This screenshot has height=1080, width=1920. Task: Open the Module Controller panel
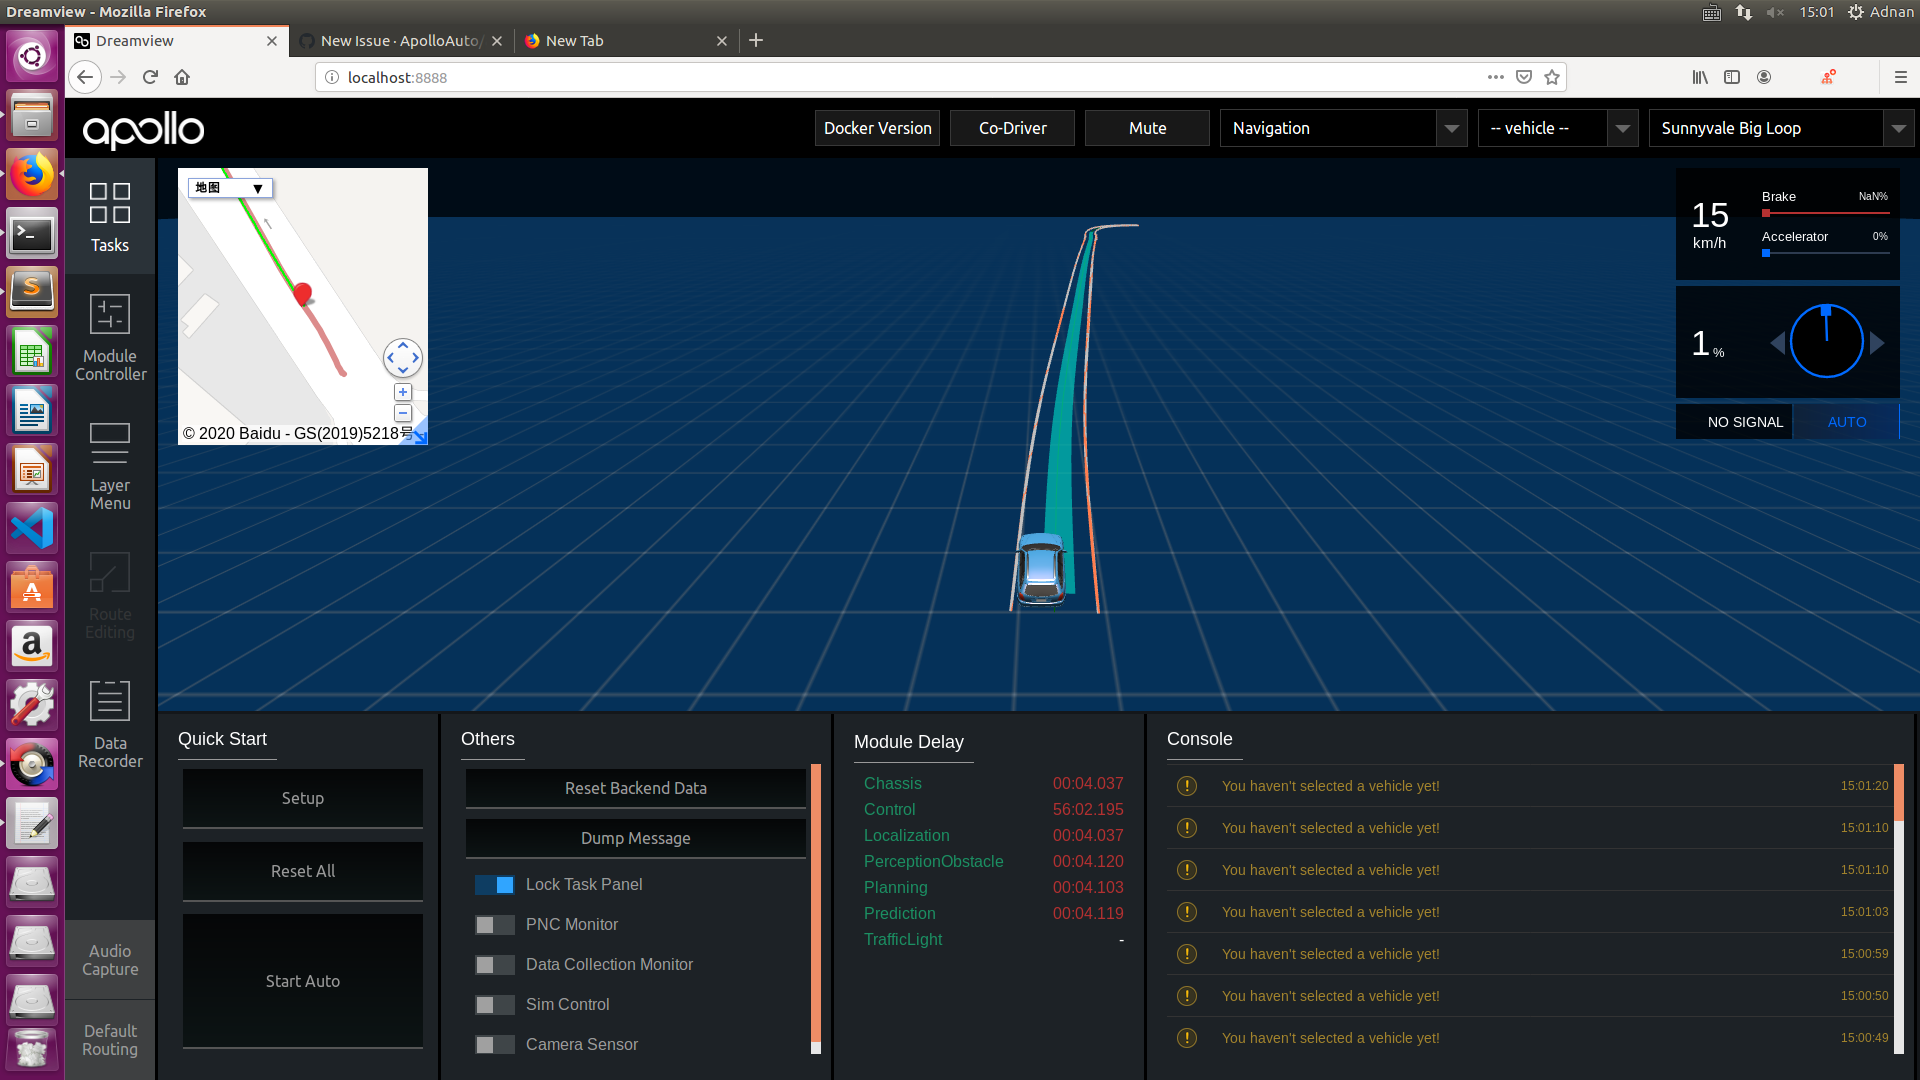110,338
